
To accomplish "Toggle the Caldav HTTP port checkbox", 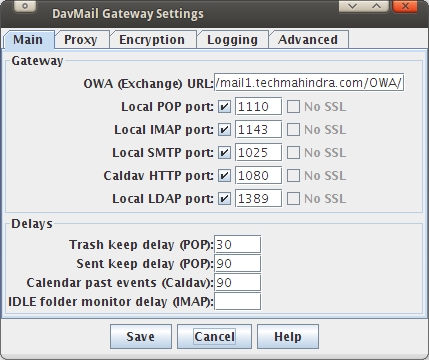I will [x=224, y=176].
